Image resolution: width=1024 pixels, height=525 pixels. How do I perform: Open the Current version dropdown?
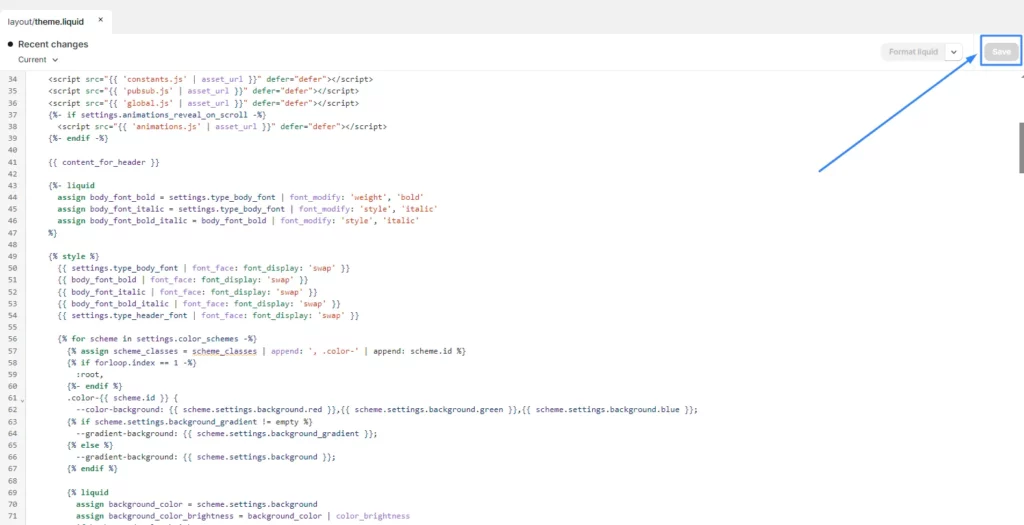click(38, 59)
